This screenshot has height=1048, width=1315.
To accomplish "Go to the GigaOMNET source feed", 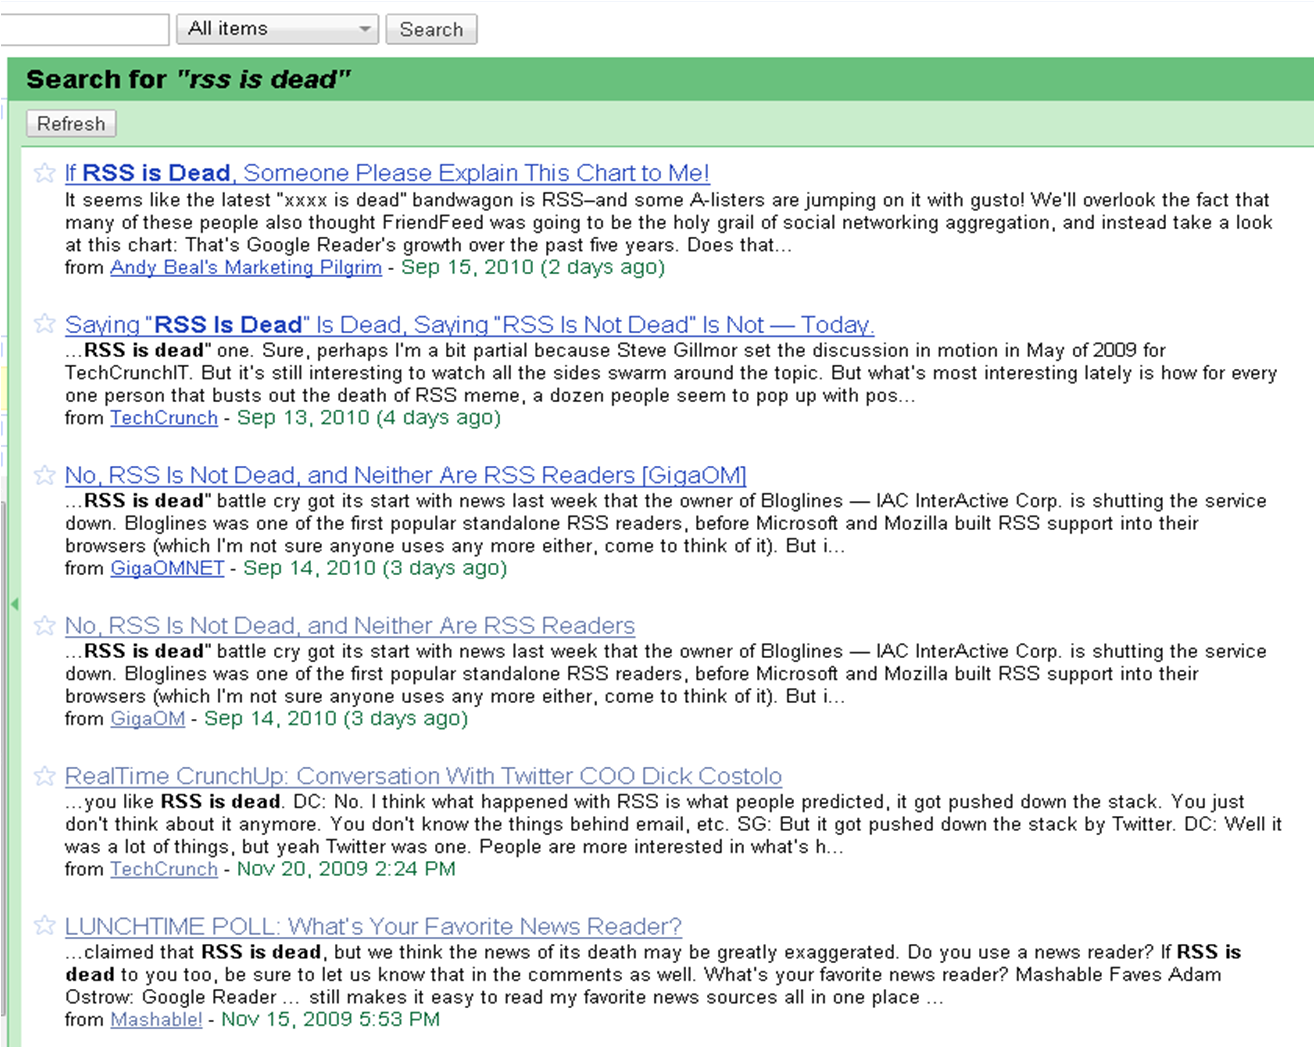I will pos(167,568).
